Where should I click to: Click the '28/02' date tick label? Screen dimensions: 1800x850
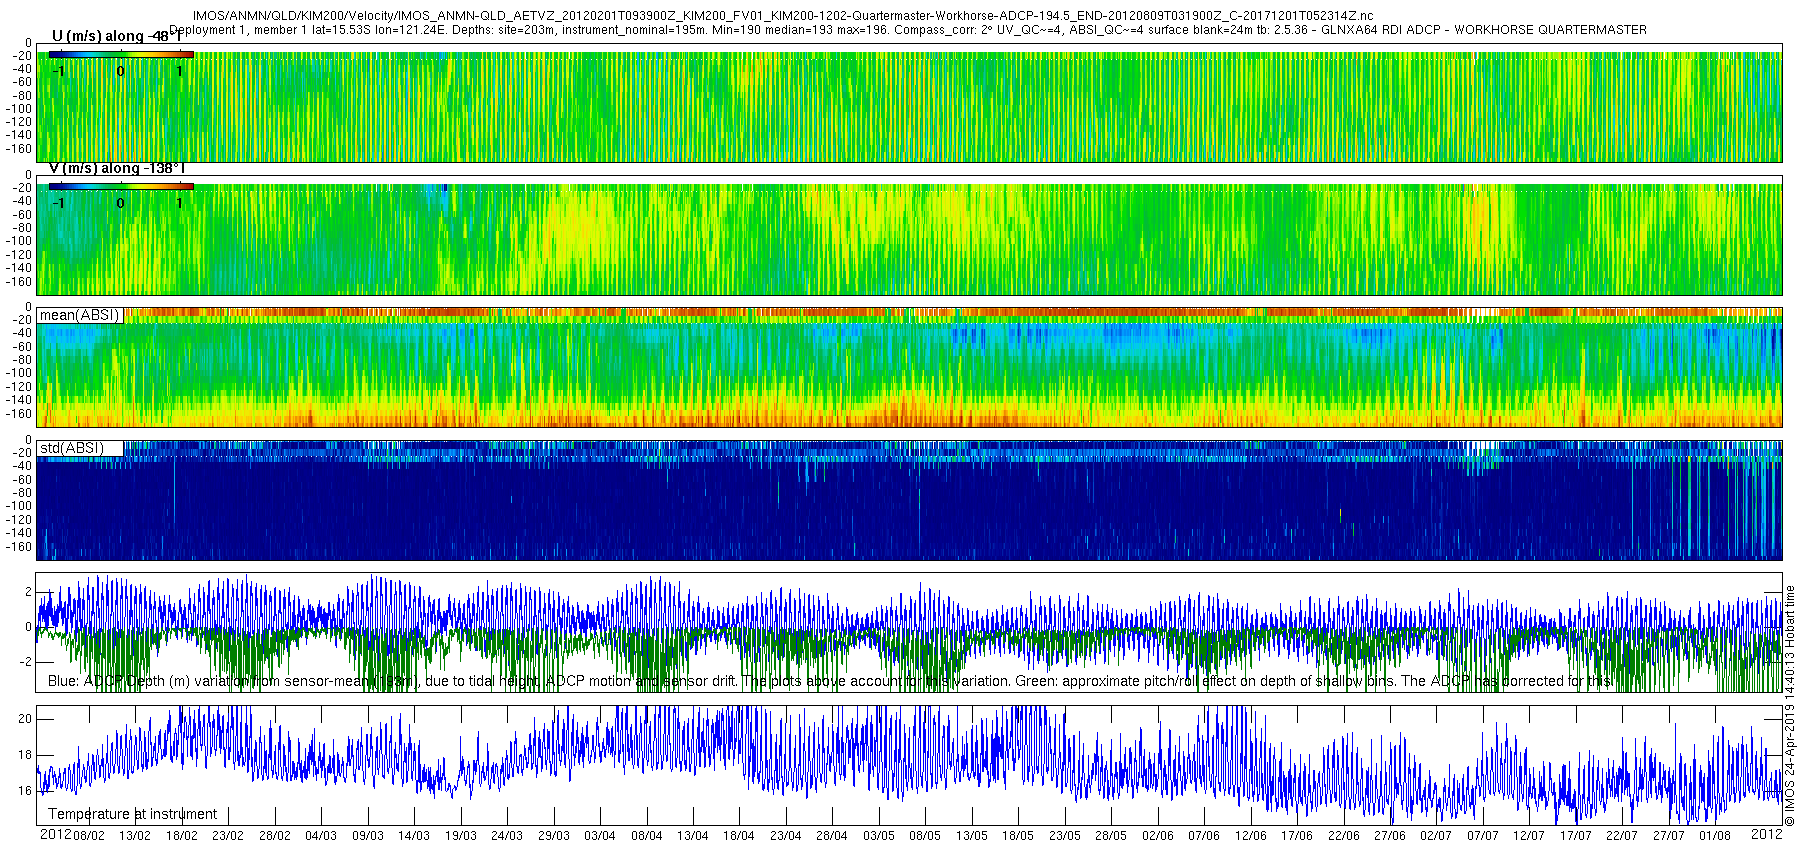[x=274, y=836]
